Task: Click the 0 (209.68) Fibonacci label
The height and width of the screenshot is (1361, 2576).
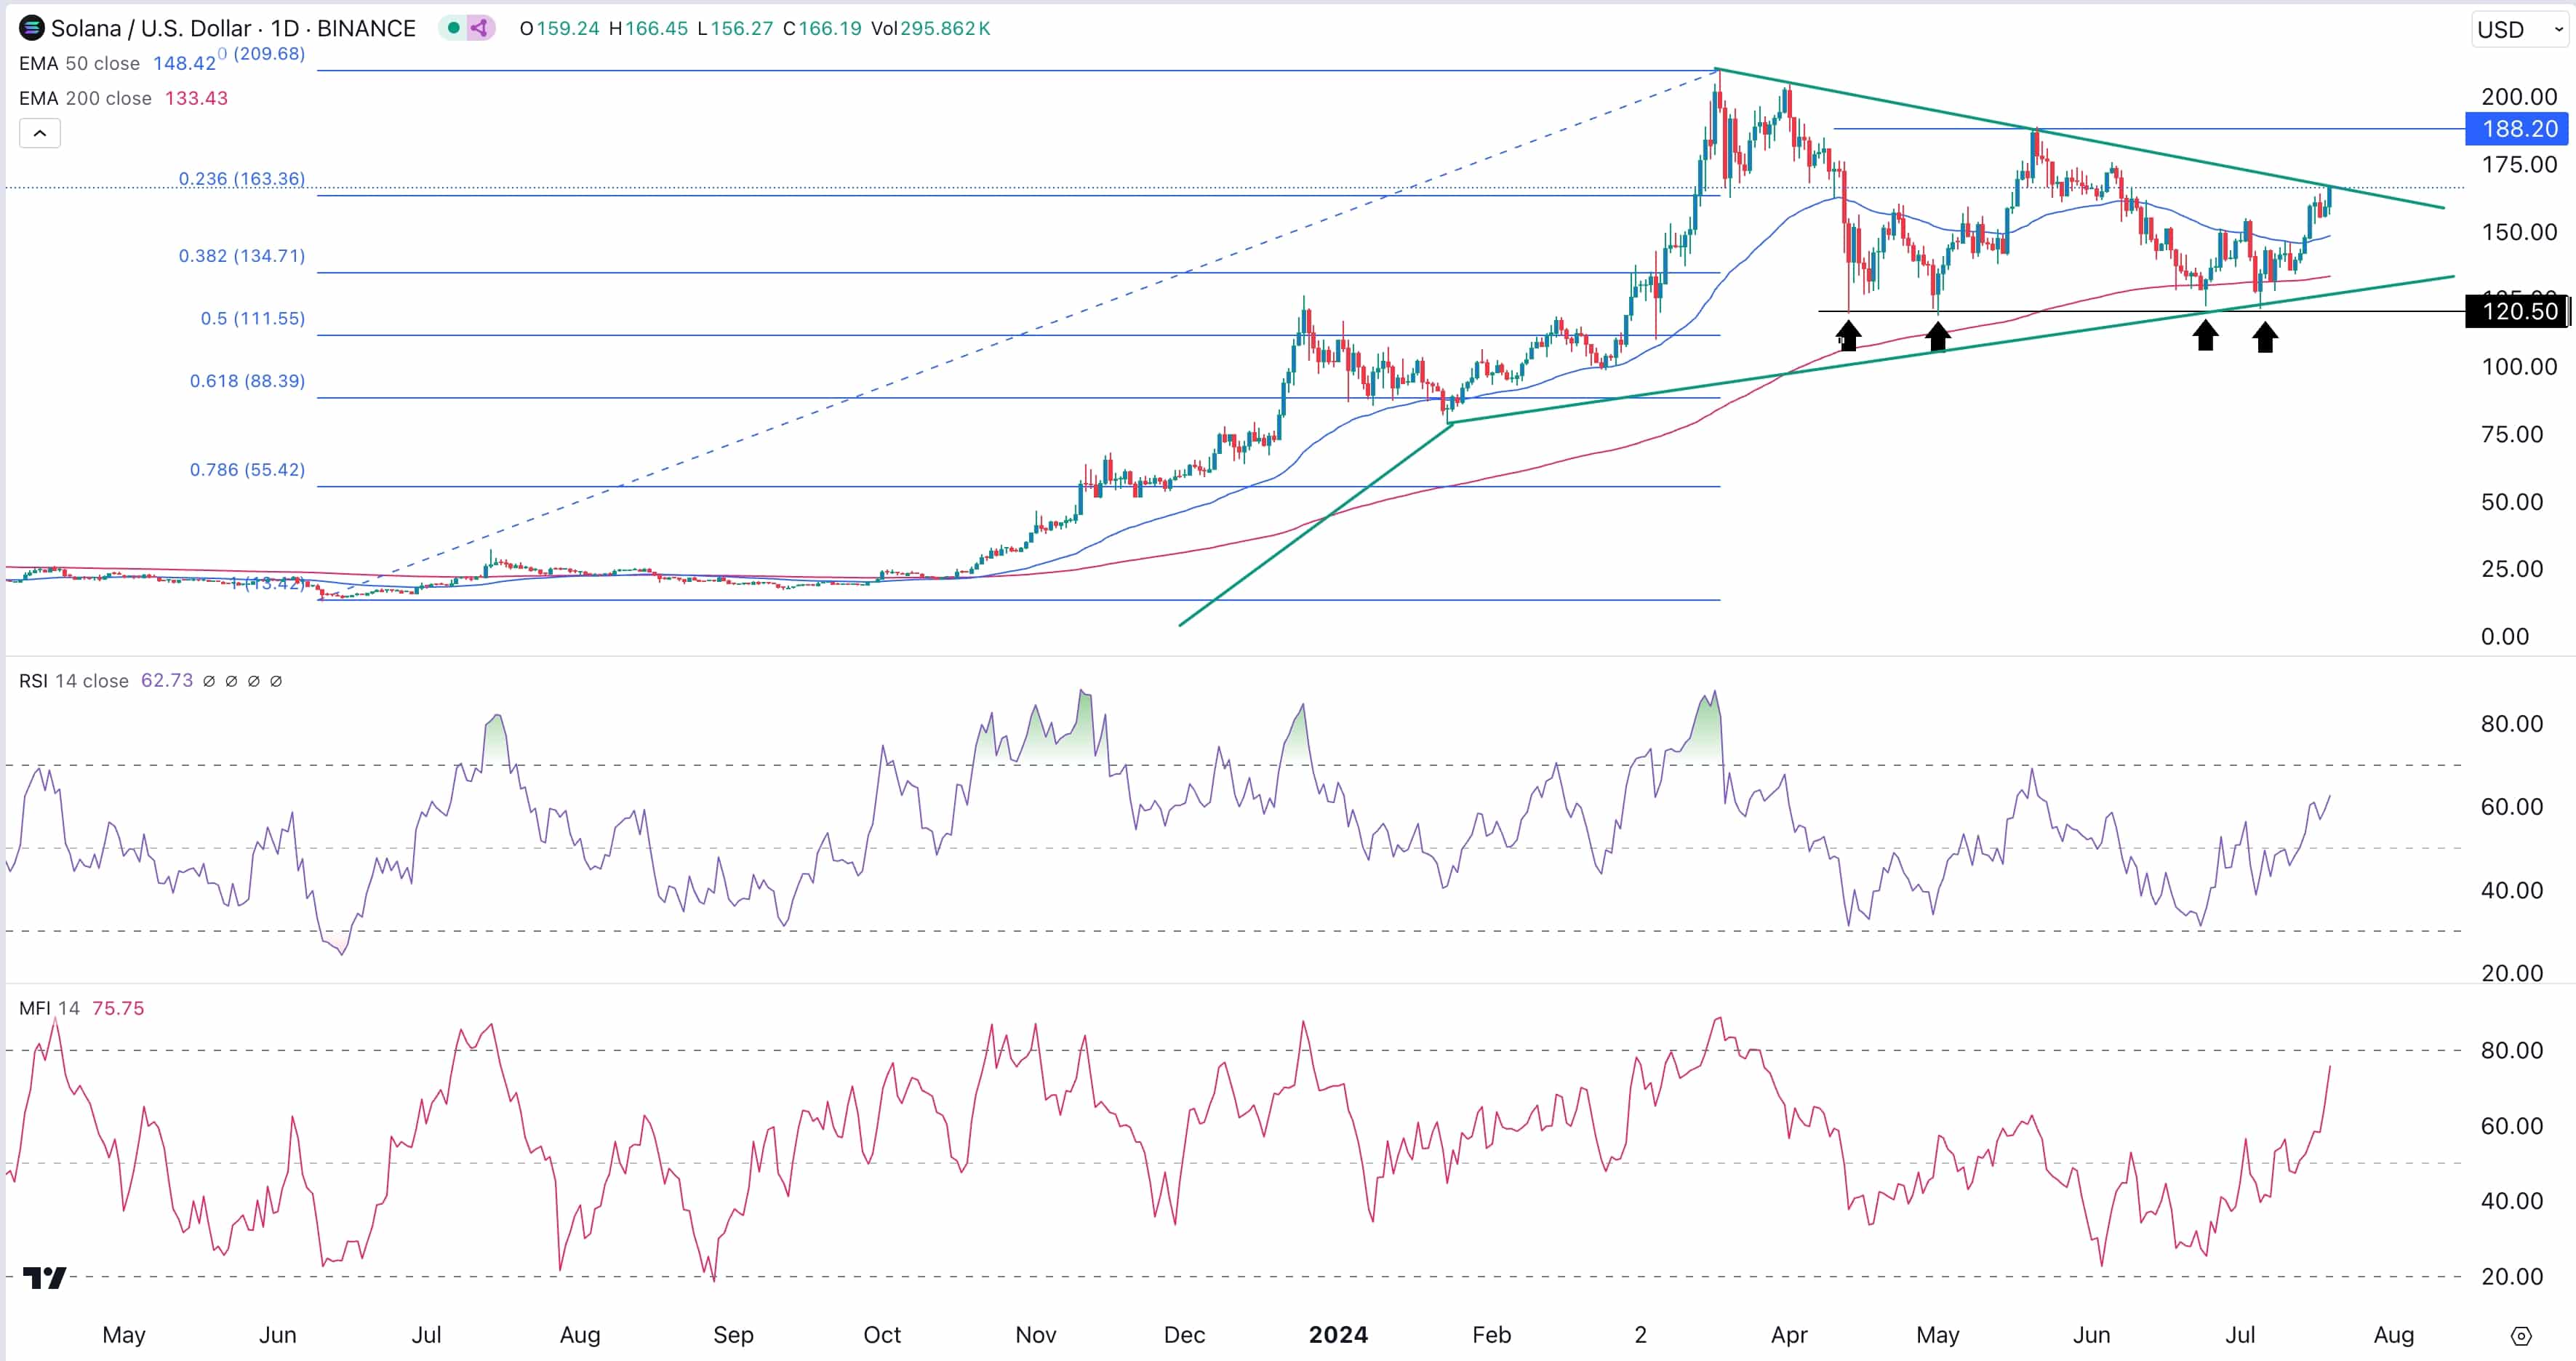Action: (x=262, y=54)
